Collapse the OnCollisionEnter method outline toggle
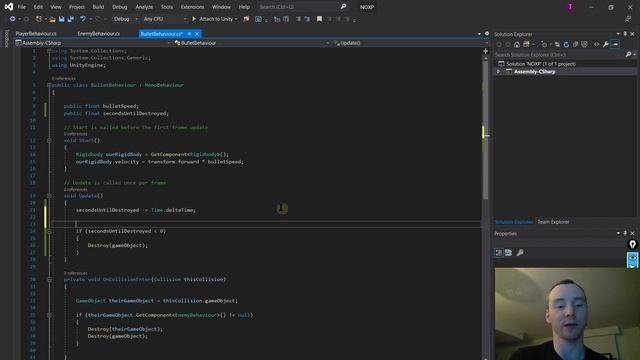This screenshot has width=640, height=360. coord(49,280)
